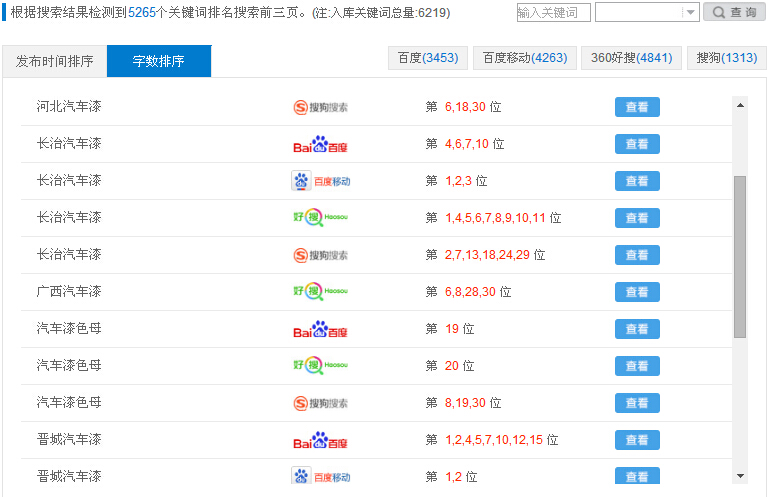
Task: Select keyword text 河北汽车漆
Action: tap(69, 106)
